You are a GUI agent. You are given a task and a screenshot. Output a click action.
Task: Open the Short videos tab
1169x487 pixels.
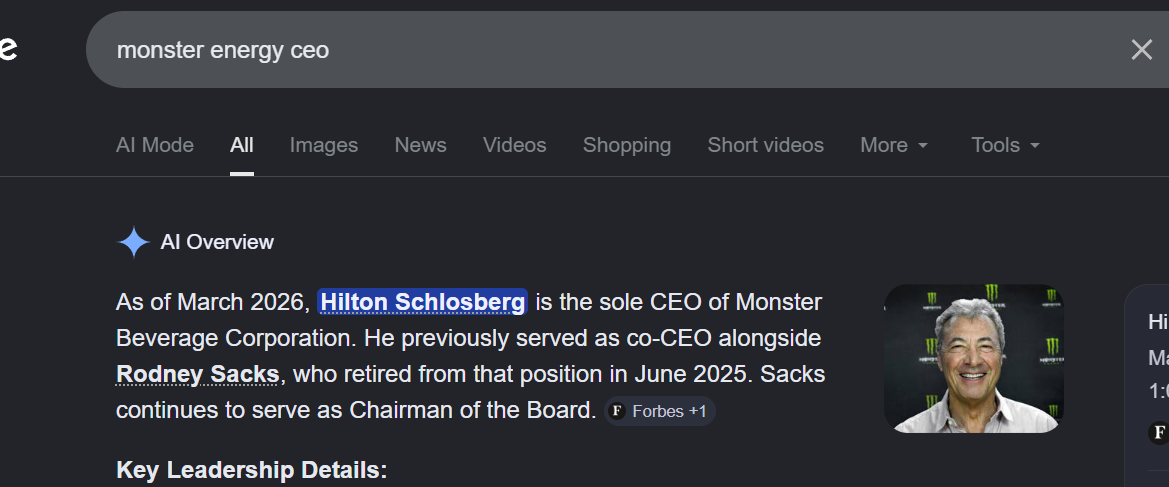pos(765,145)
